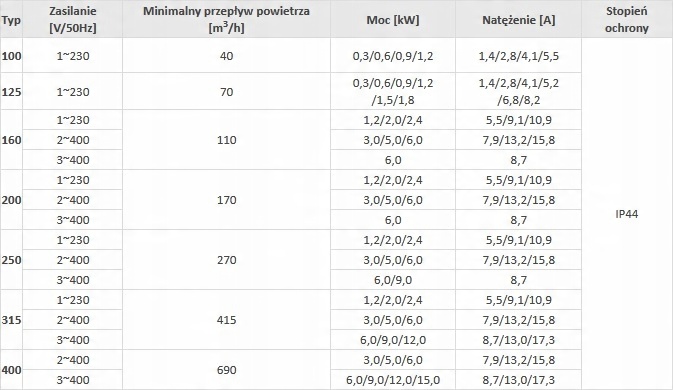Click airflow value 690 cell
The height and width of the screenshot is (390, 673).
pyautogui.click(x=226, y=370)
